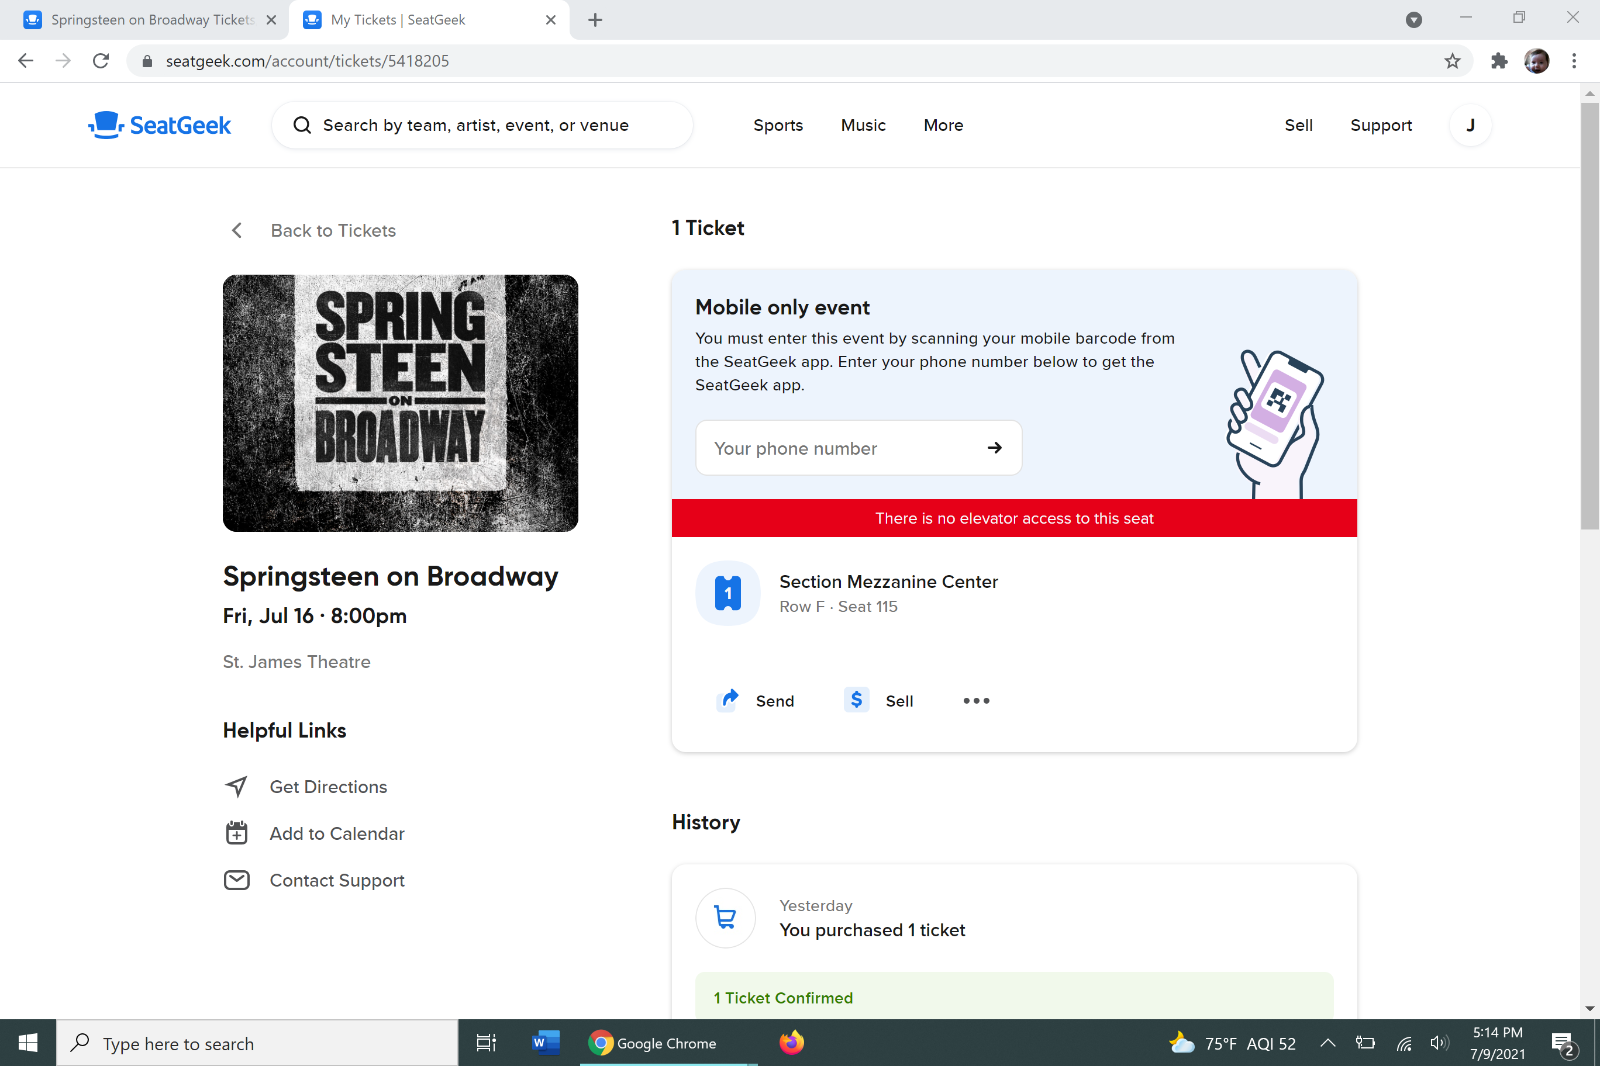Open Word from the taskbar
Screen dimensions: 1600x1066
click(x=545, y=1043)
